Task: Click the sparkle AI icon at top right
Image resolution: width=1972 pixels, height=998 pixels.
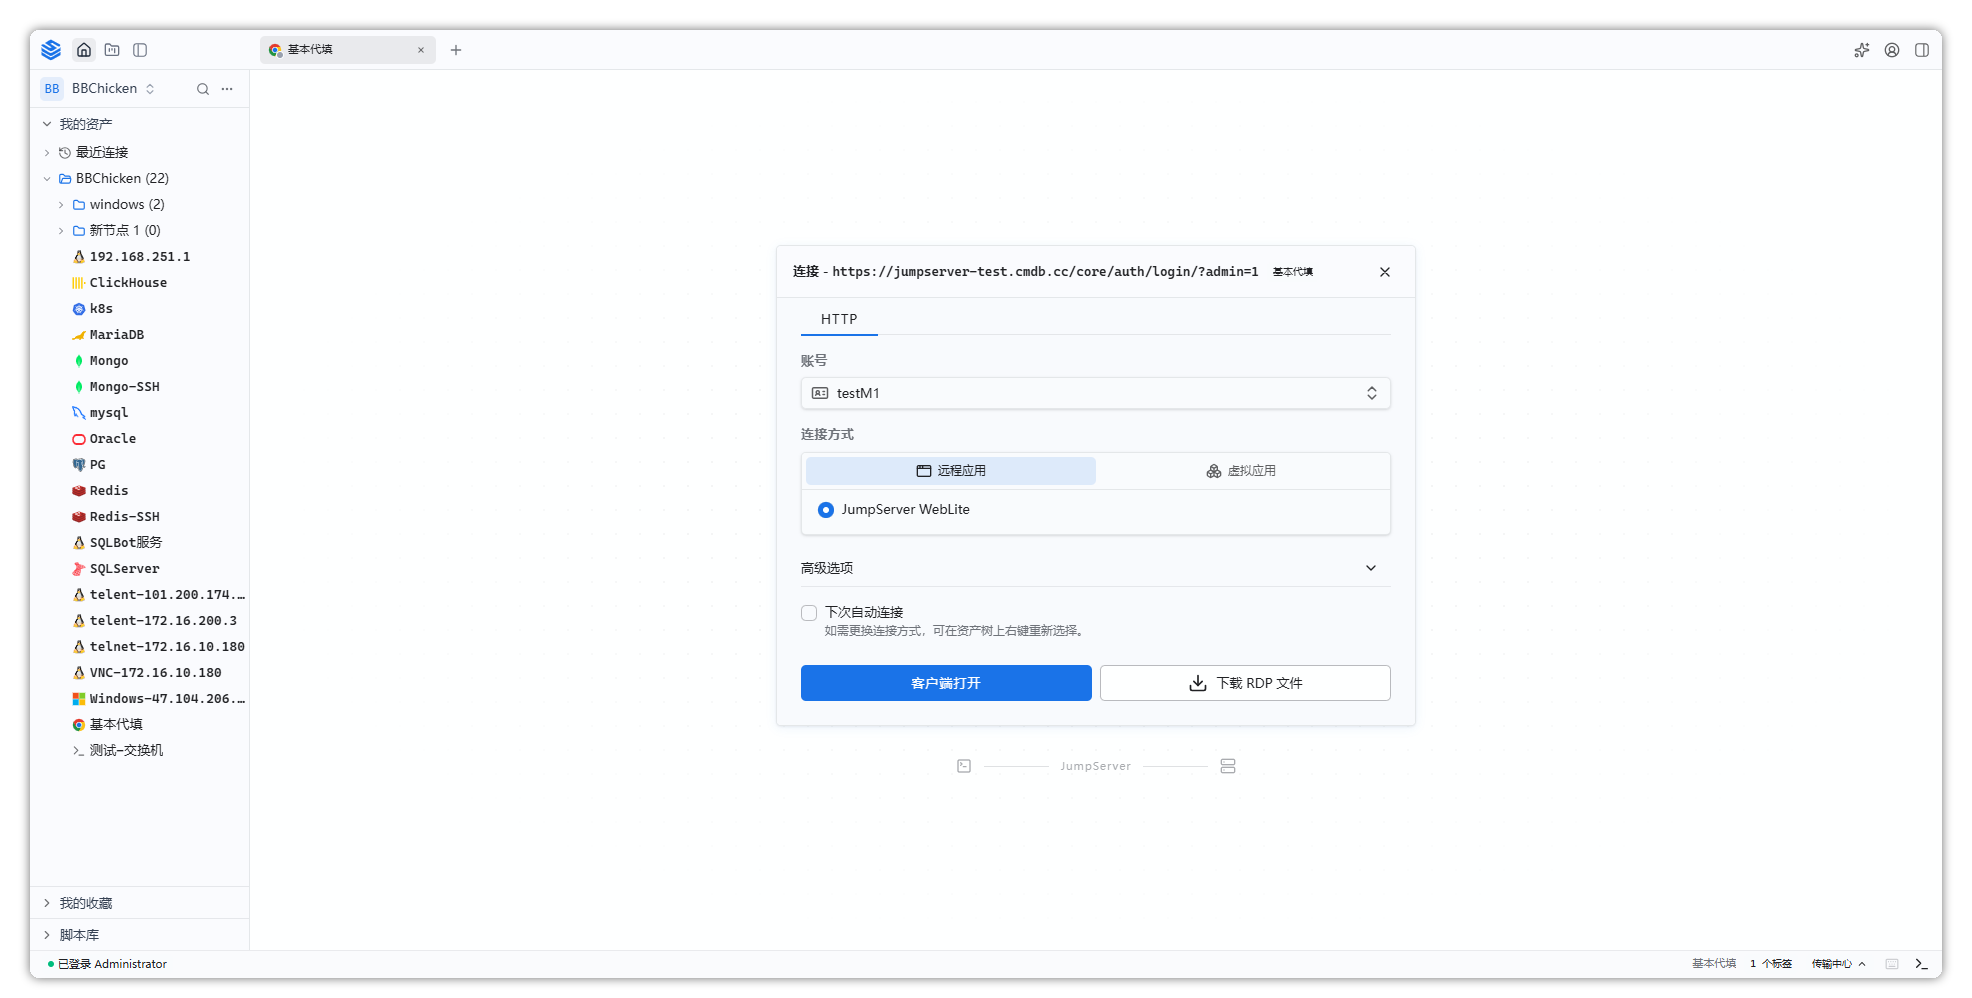Action: coord(1862,50)
